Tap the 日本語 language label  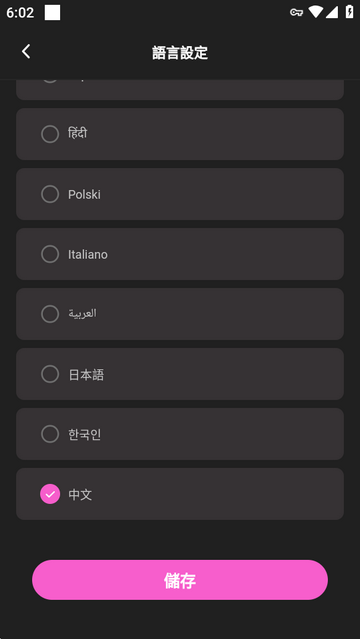click(86, 375)
